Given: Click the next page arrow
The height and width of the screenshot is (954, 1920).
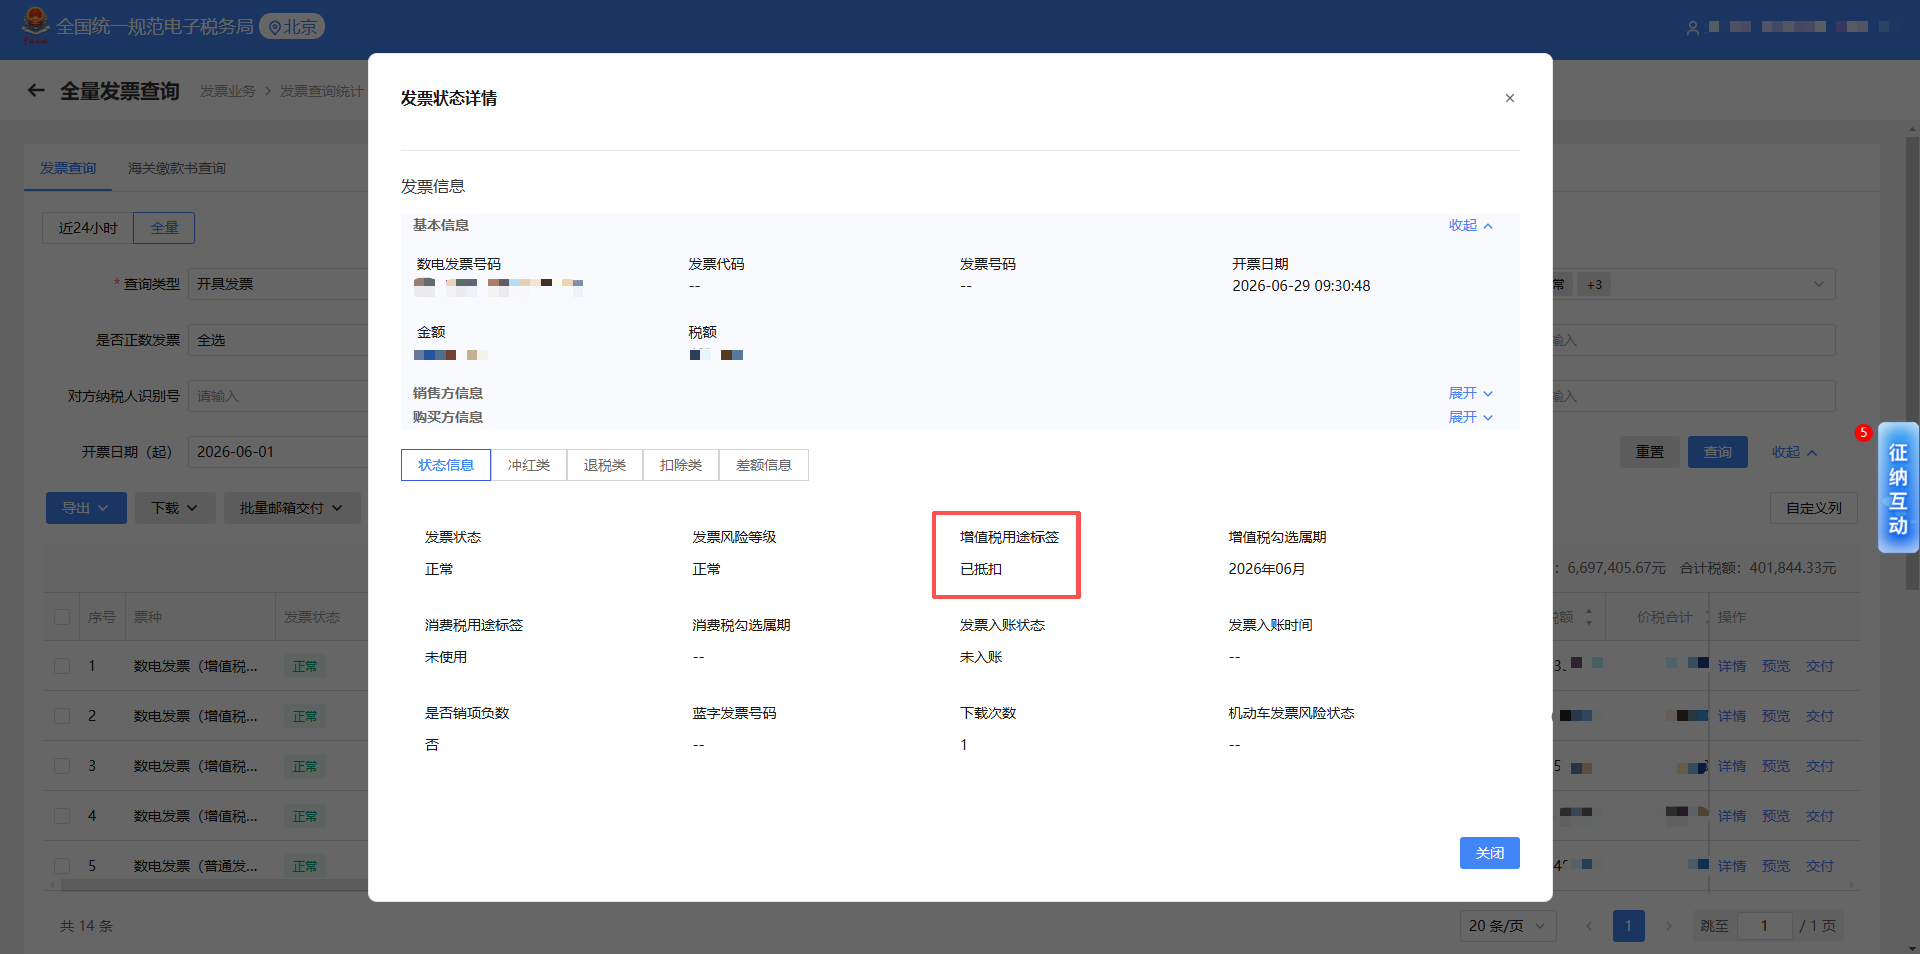Looking at the screenshot, I should pos(1668,926).
